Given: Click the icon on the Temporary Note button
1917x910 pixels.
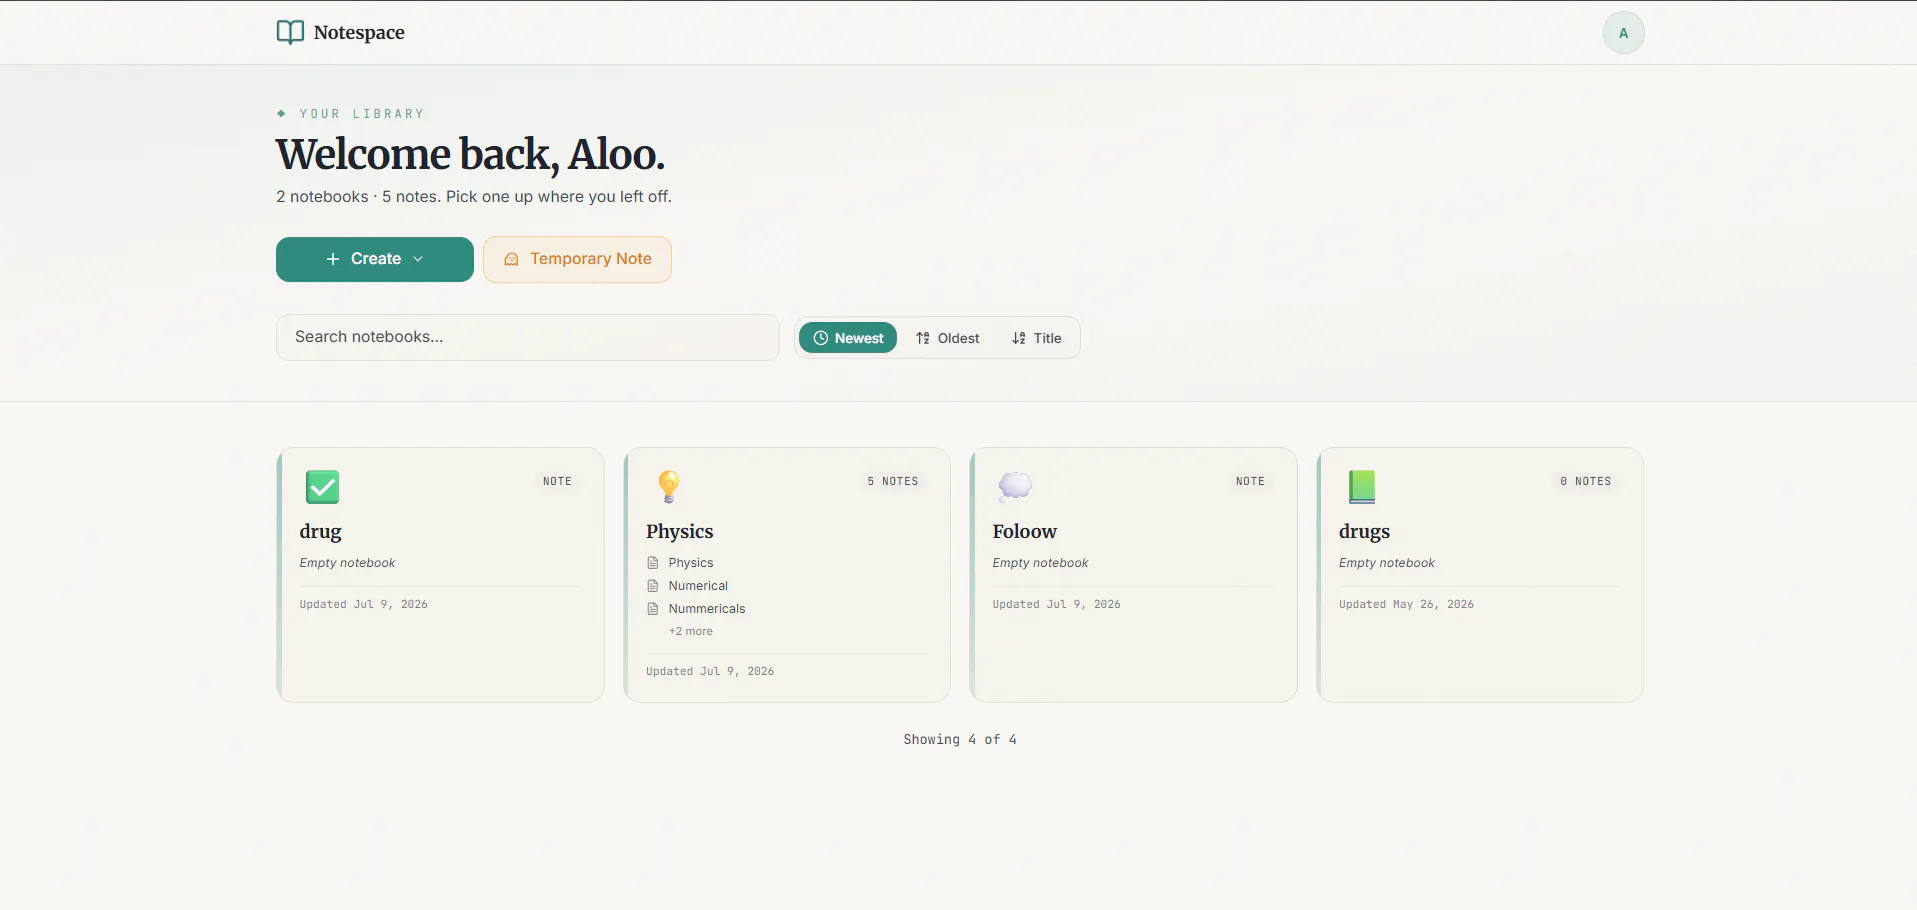Looking at the screenshot, I should [x=511, y=259].
